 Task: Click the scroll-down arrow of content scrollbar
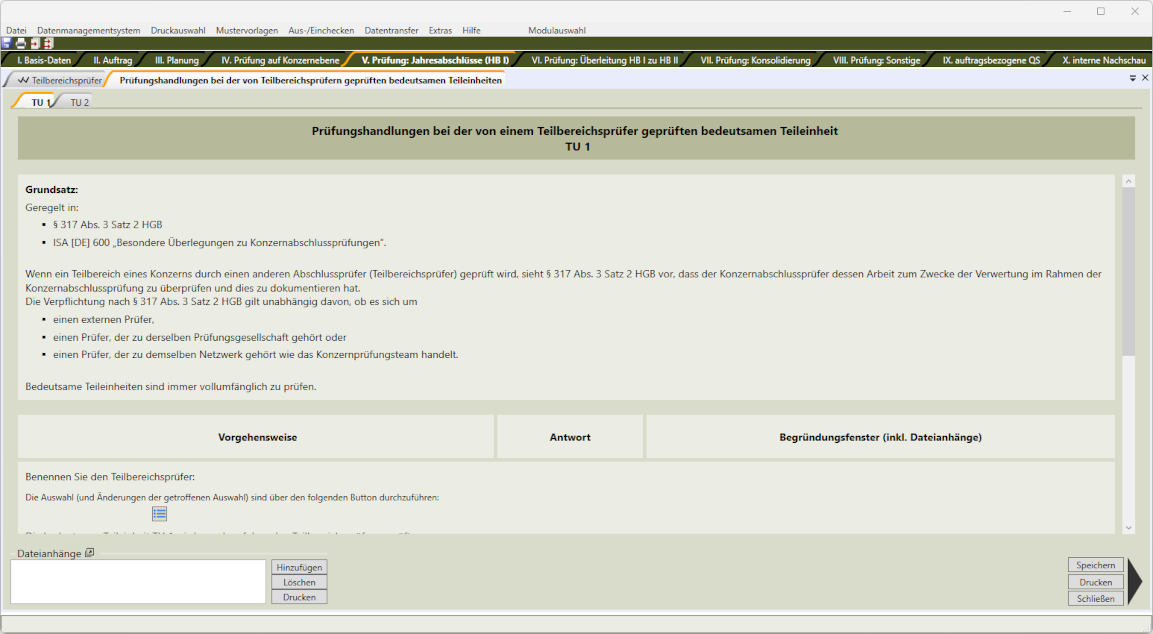pyautogui.click(x=1128, y=527)
